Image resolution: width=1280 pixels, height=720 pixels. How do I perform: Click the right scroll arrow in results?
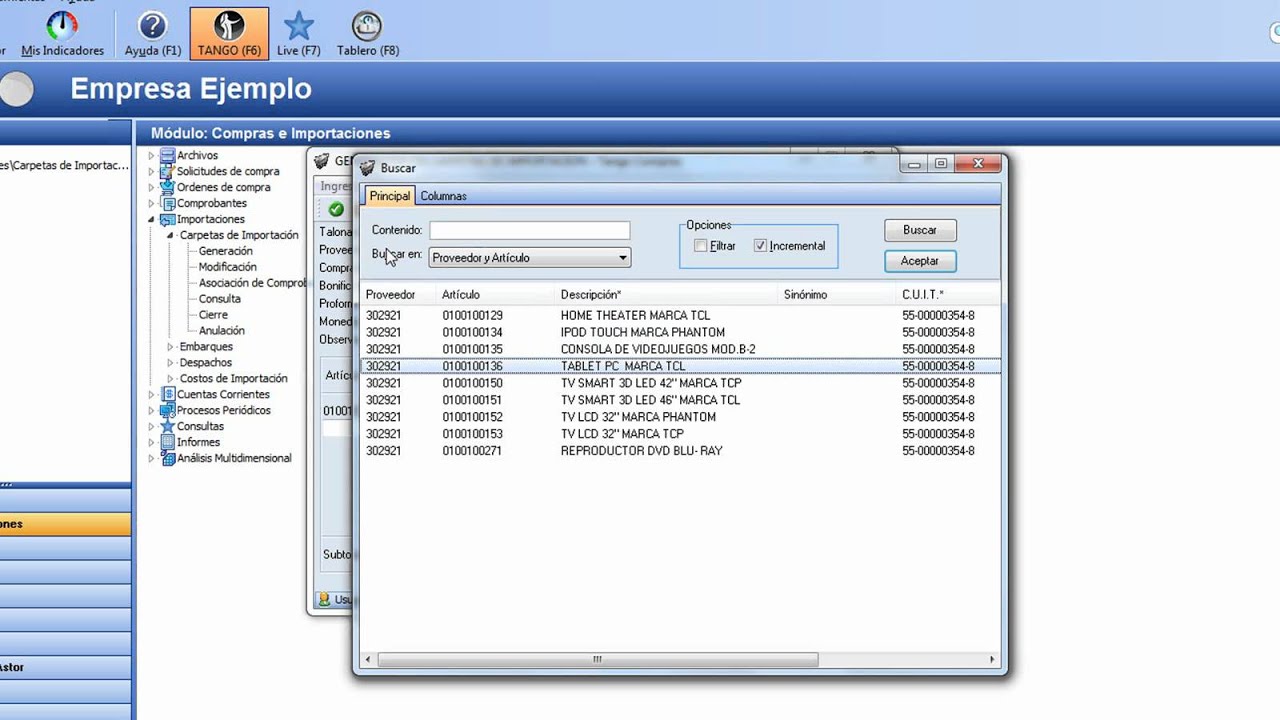[992, 660]
